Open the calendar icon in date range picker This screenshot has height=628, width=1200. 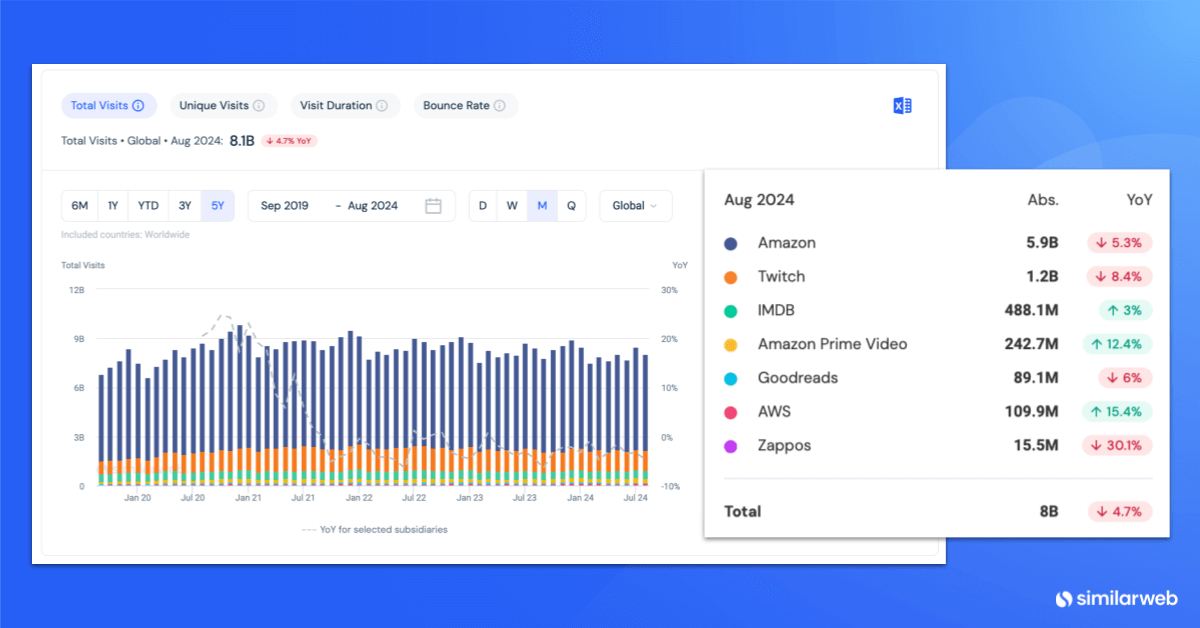[433, 205]
